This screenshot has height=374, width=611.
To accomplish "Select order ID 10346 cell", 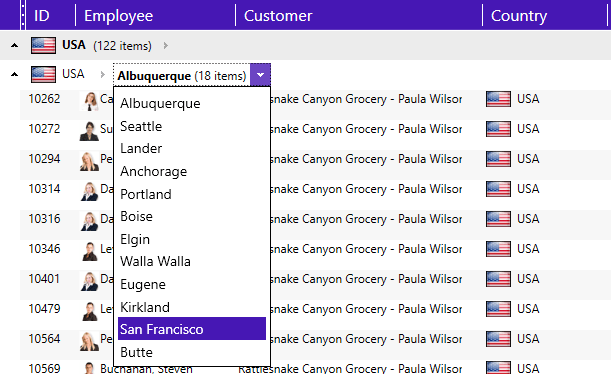I will point(44,249).
